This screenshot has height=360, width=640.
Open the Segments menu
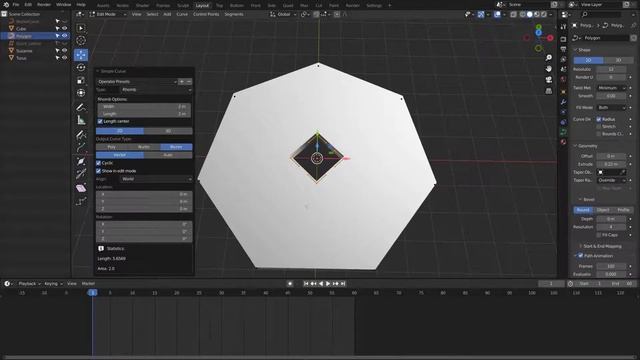coord(234,14)
